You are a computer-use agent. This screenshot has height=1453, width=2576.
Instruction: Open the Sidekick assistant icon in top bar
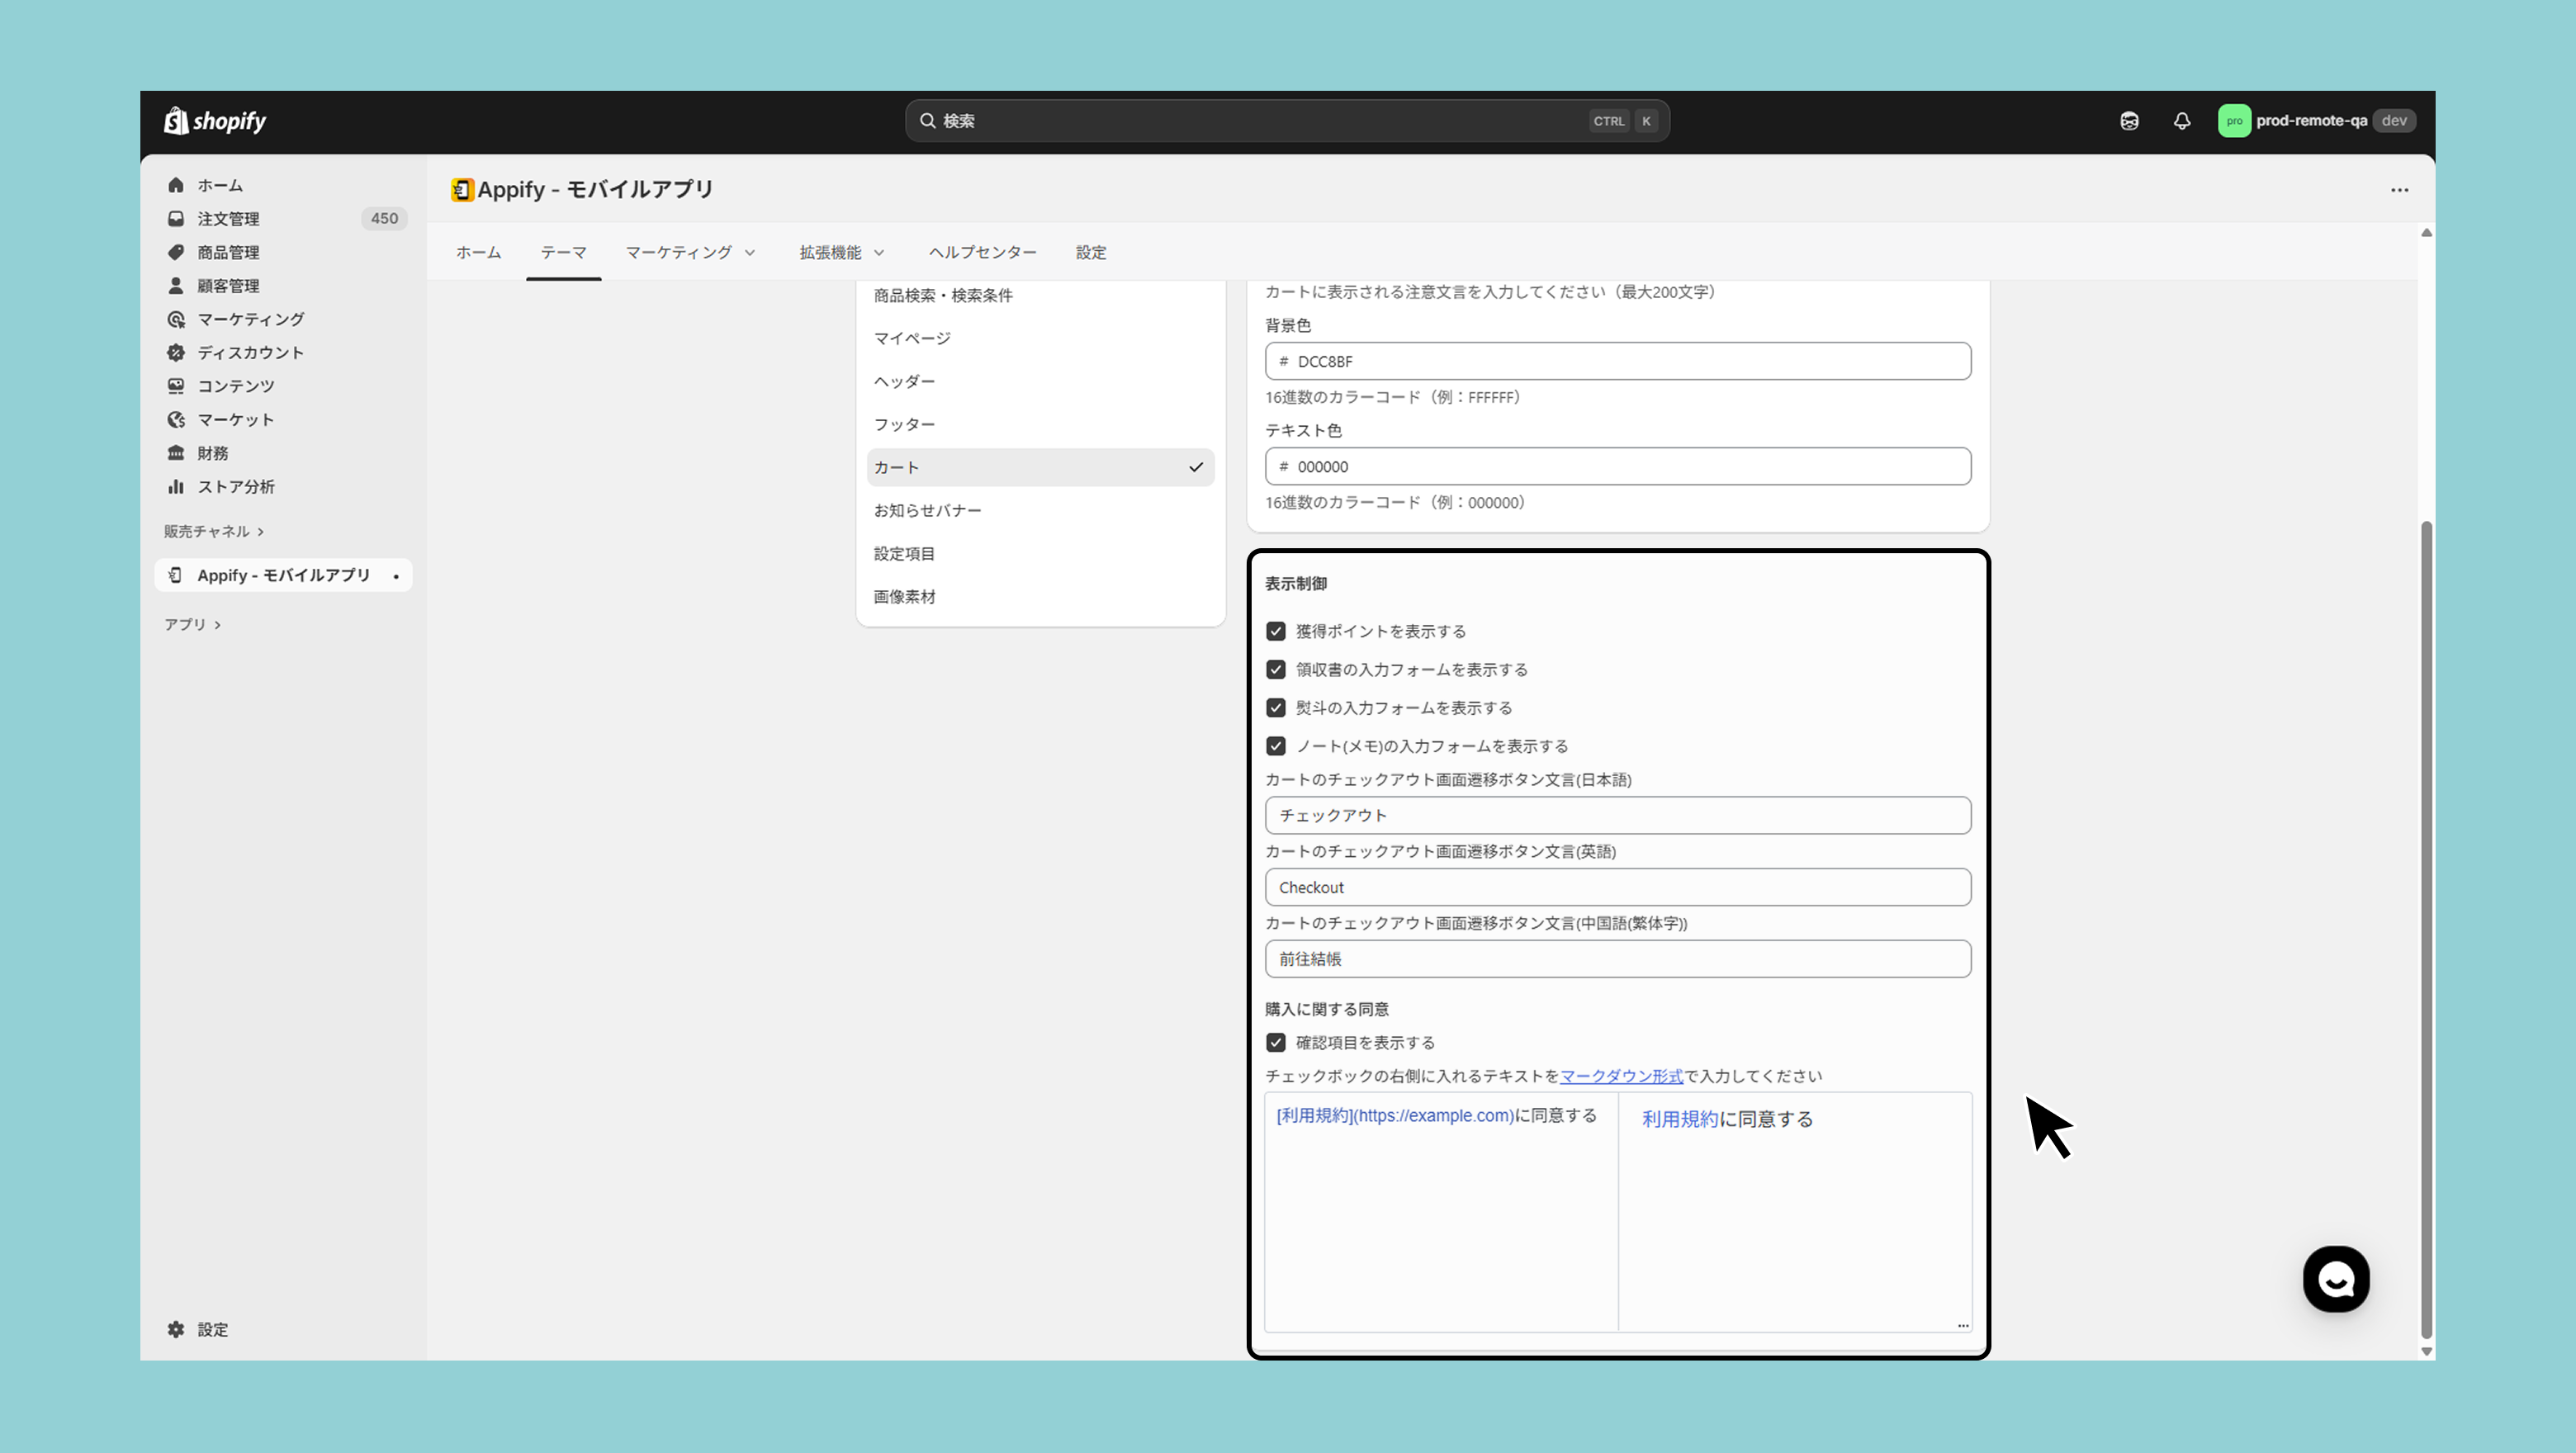(2129, 121)
